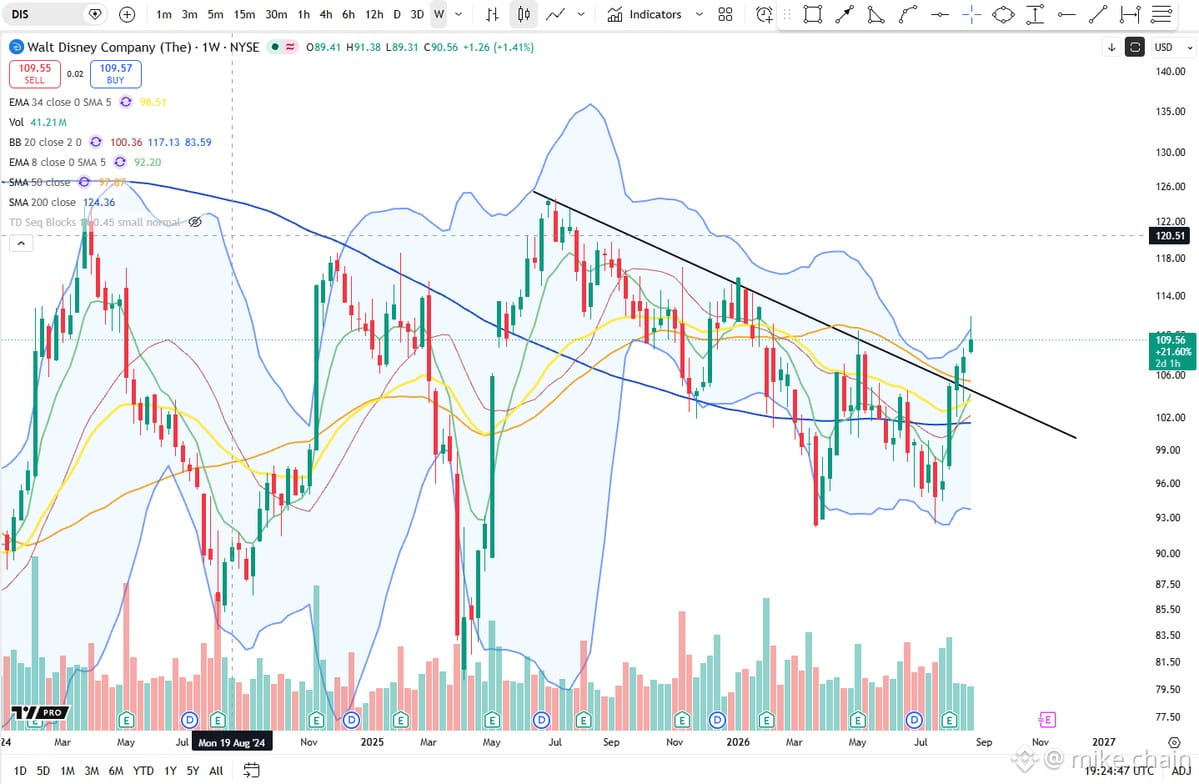This screenshot has height=784, width=1199.
Task: Click the TradingView PRO logo
Action: click(x=40, y=712)
